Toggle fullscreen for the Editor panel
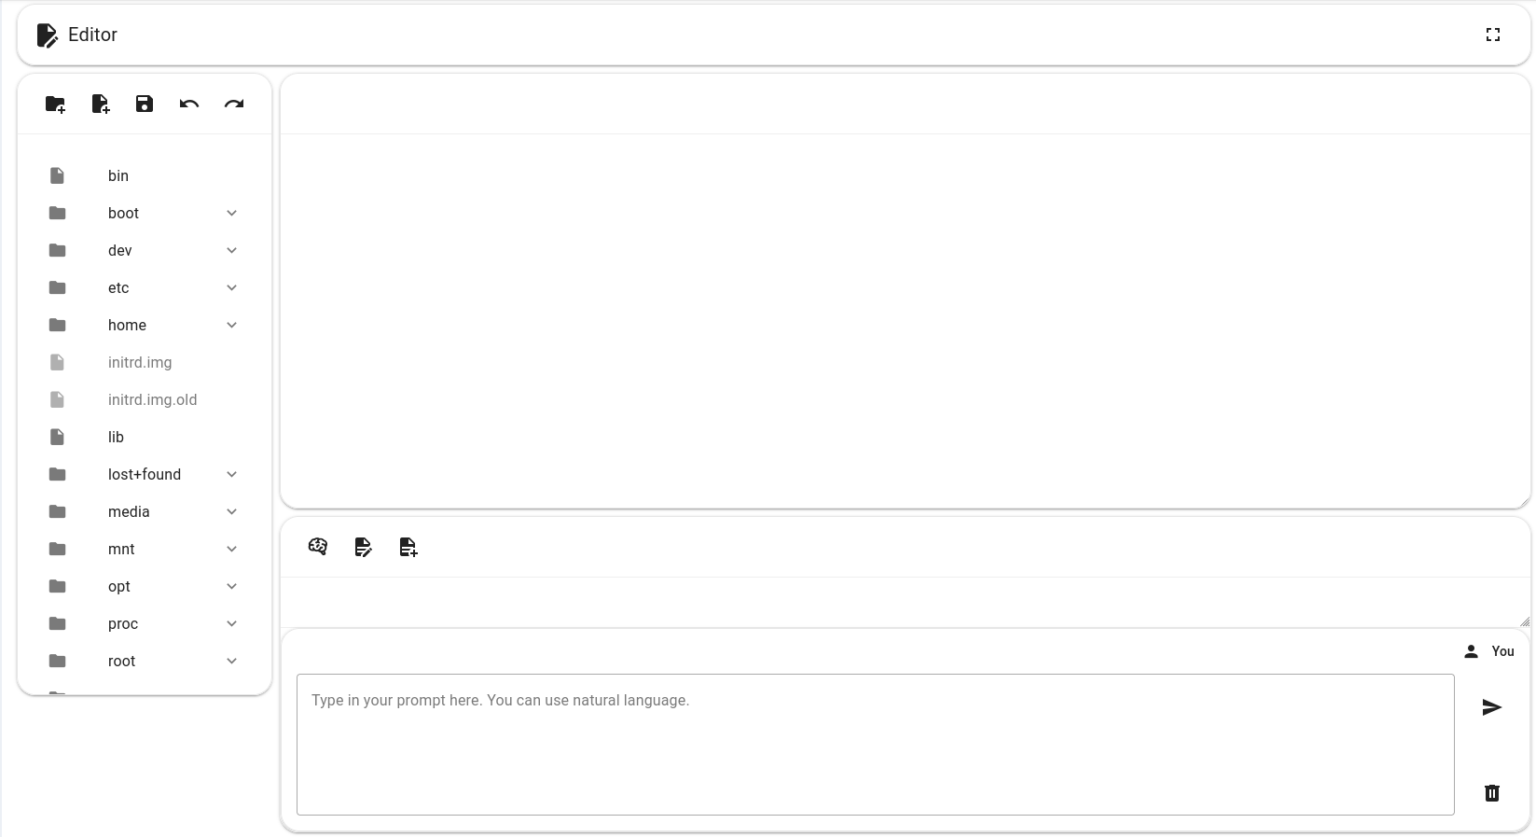 [1493, 35]
